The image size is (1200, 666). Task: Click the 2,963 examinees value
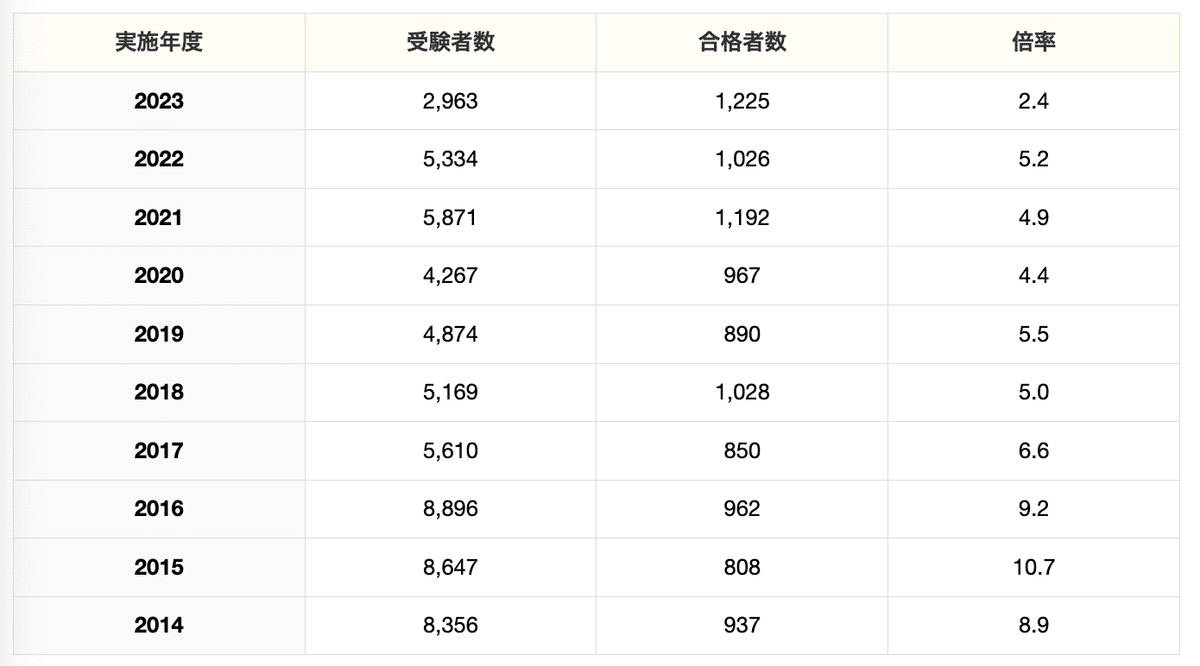pyautogui.click(x=450, y=101)
